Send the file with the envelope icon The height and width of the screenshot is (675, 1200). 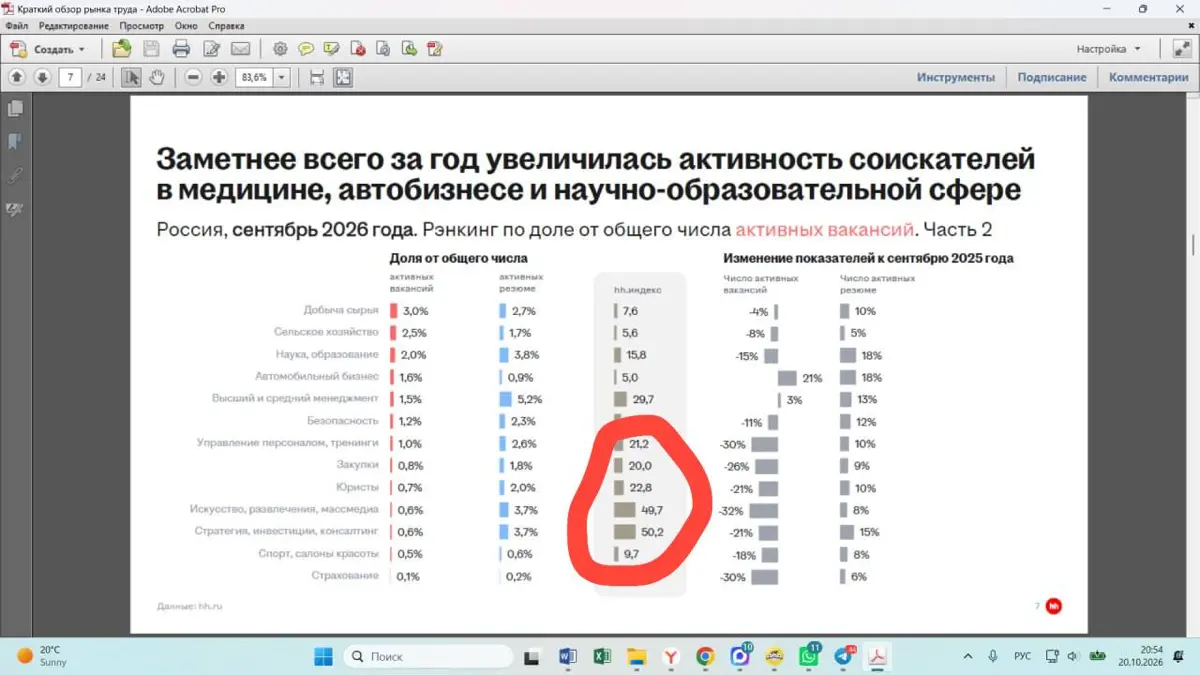tap(240, 48)
